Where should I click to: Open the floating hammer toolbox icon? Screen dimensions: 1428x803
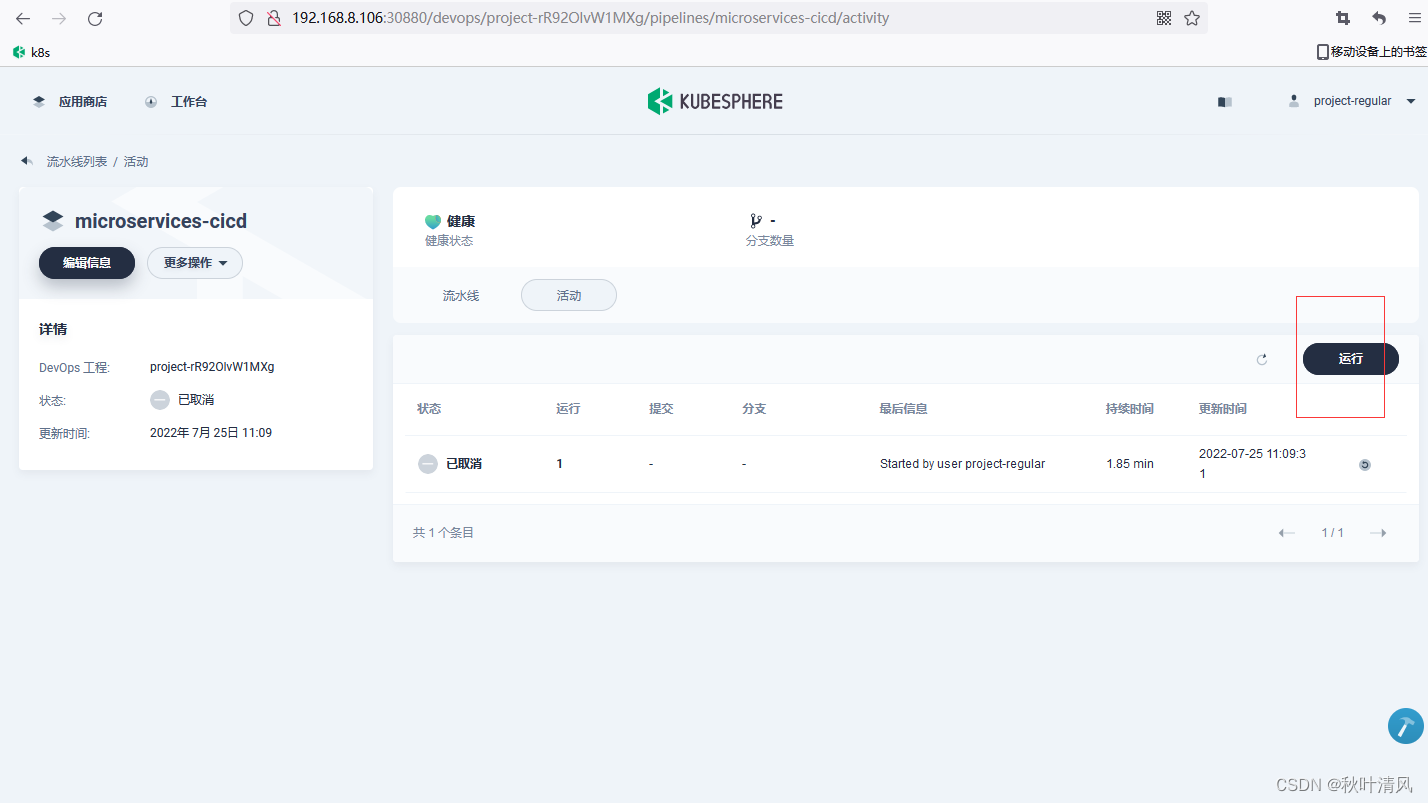1405,726
